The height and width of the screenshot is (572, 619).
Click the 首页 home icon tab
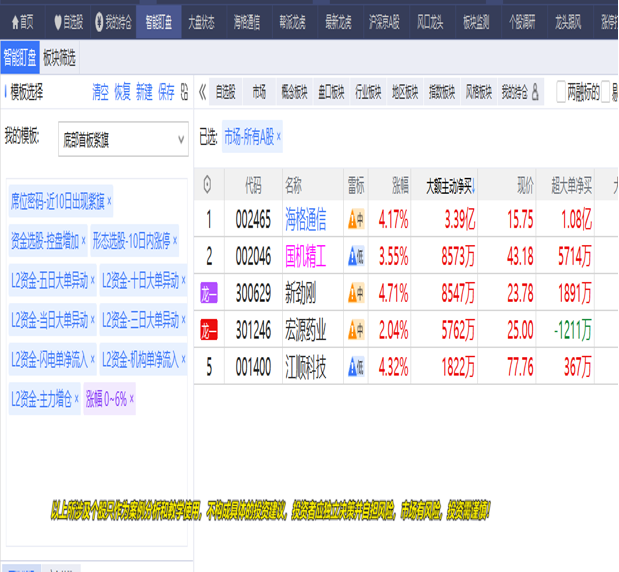[20, 20]
